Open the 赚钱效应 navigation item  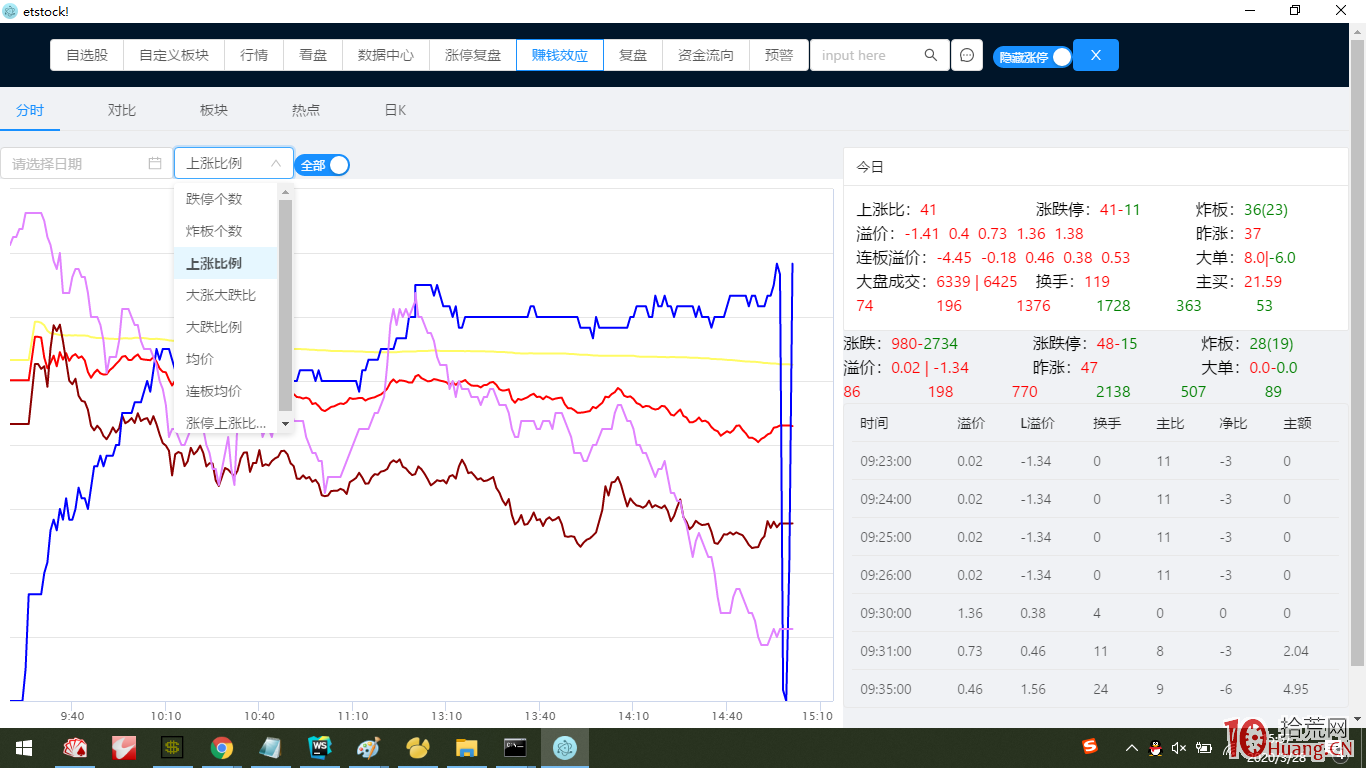pyautogui.click(x=560, y=55)
